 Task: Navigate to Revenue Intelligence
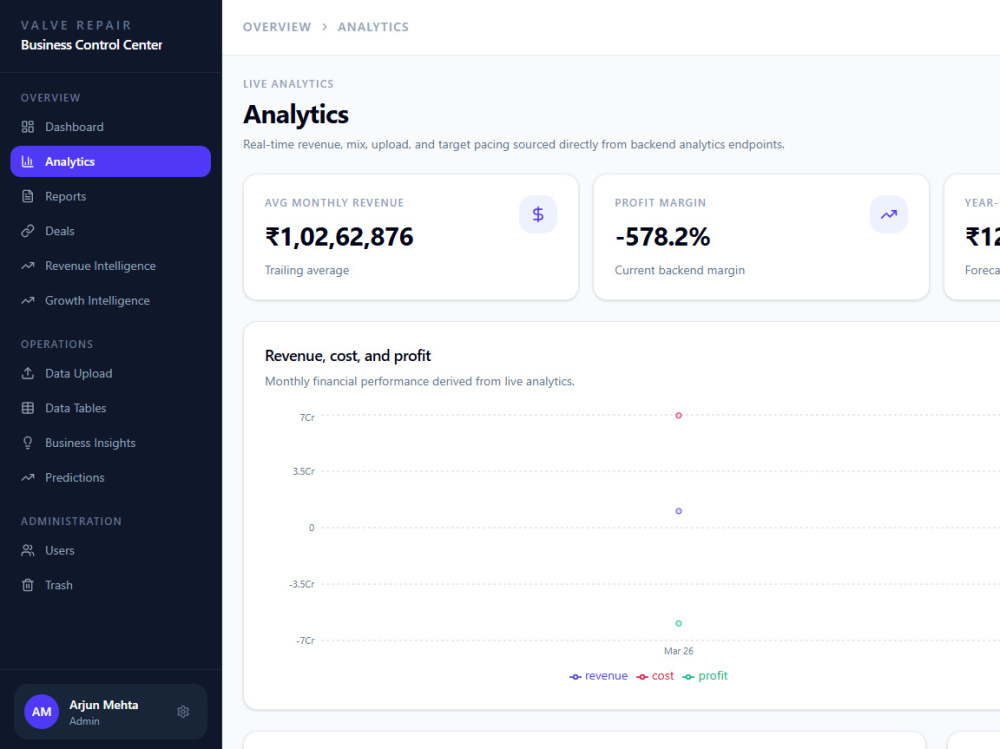(x=110, y=266)
